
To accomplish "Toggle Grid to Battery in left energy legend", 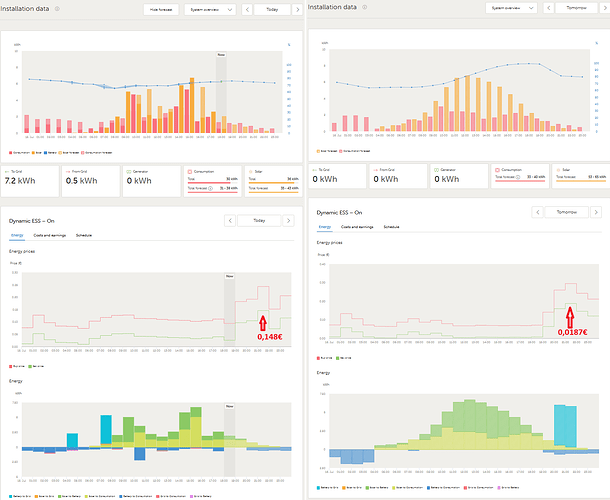I will point(201,496).
